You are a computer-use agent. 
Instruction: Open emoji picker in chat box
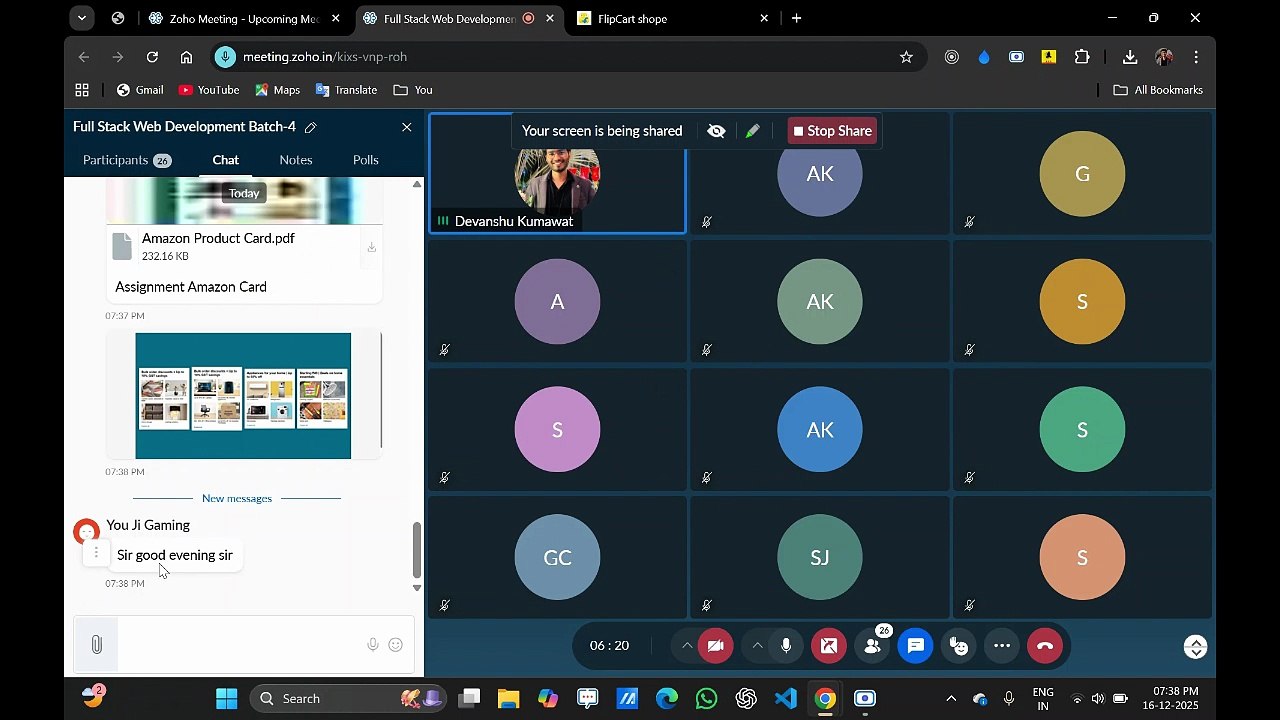[x=396, y=645]
